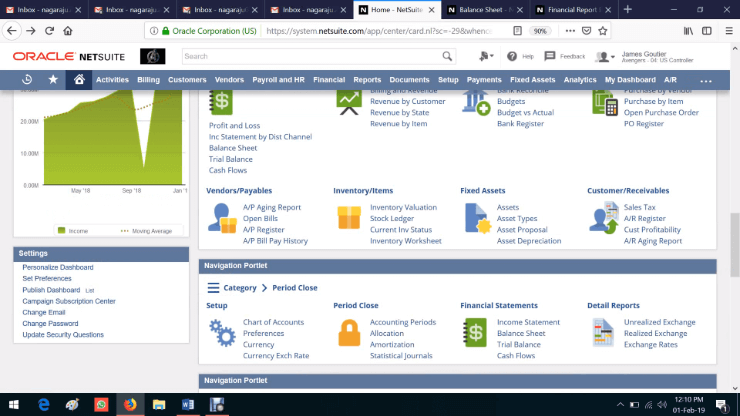Click the Income legend green swatch
The image size is (740, 416).
61,230
